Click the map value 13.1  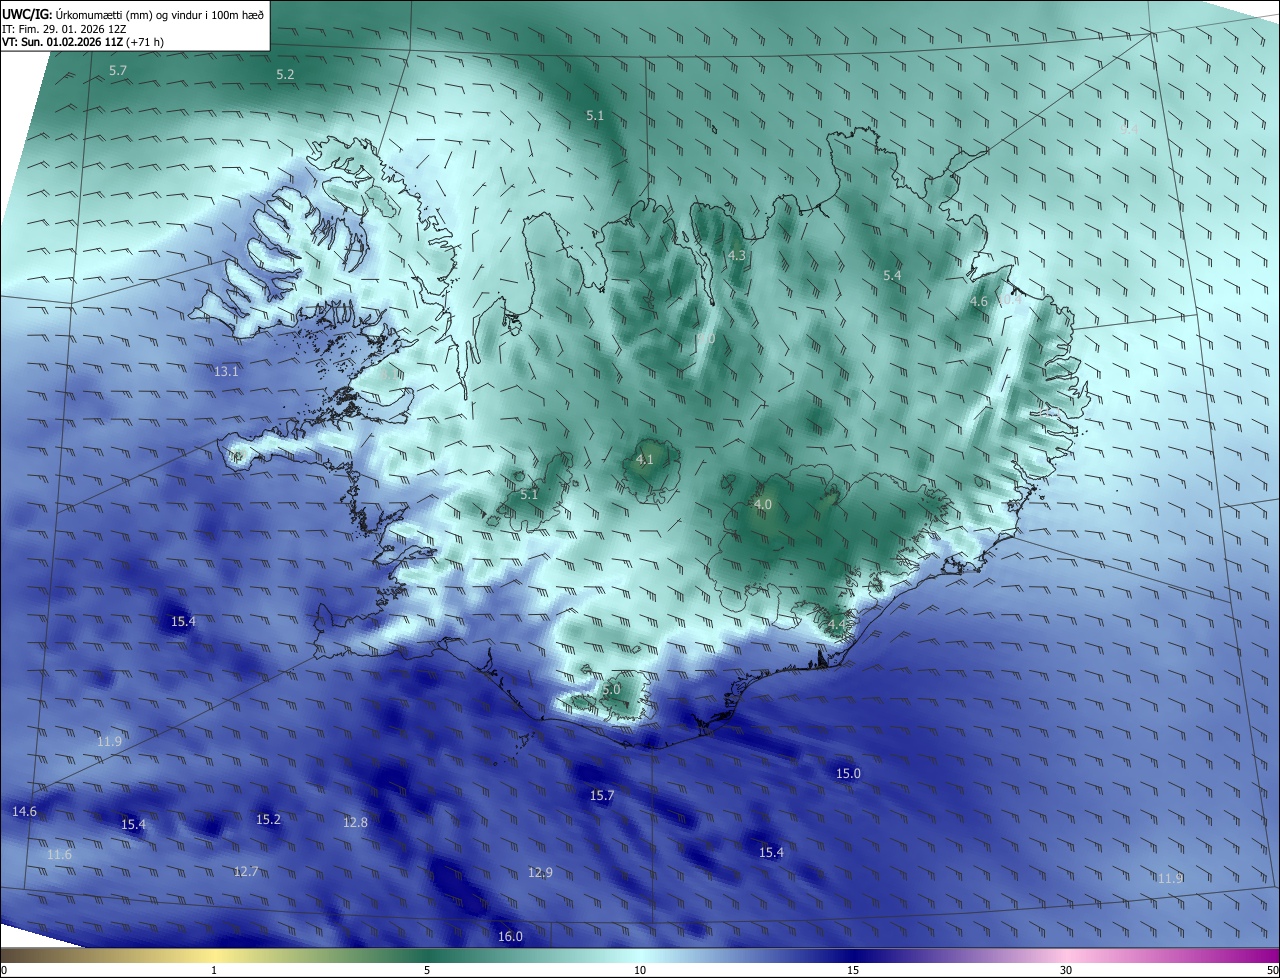(226, 371)
